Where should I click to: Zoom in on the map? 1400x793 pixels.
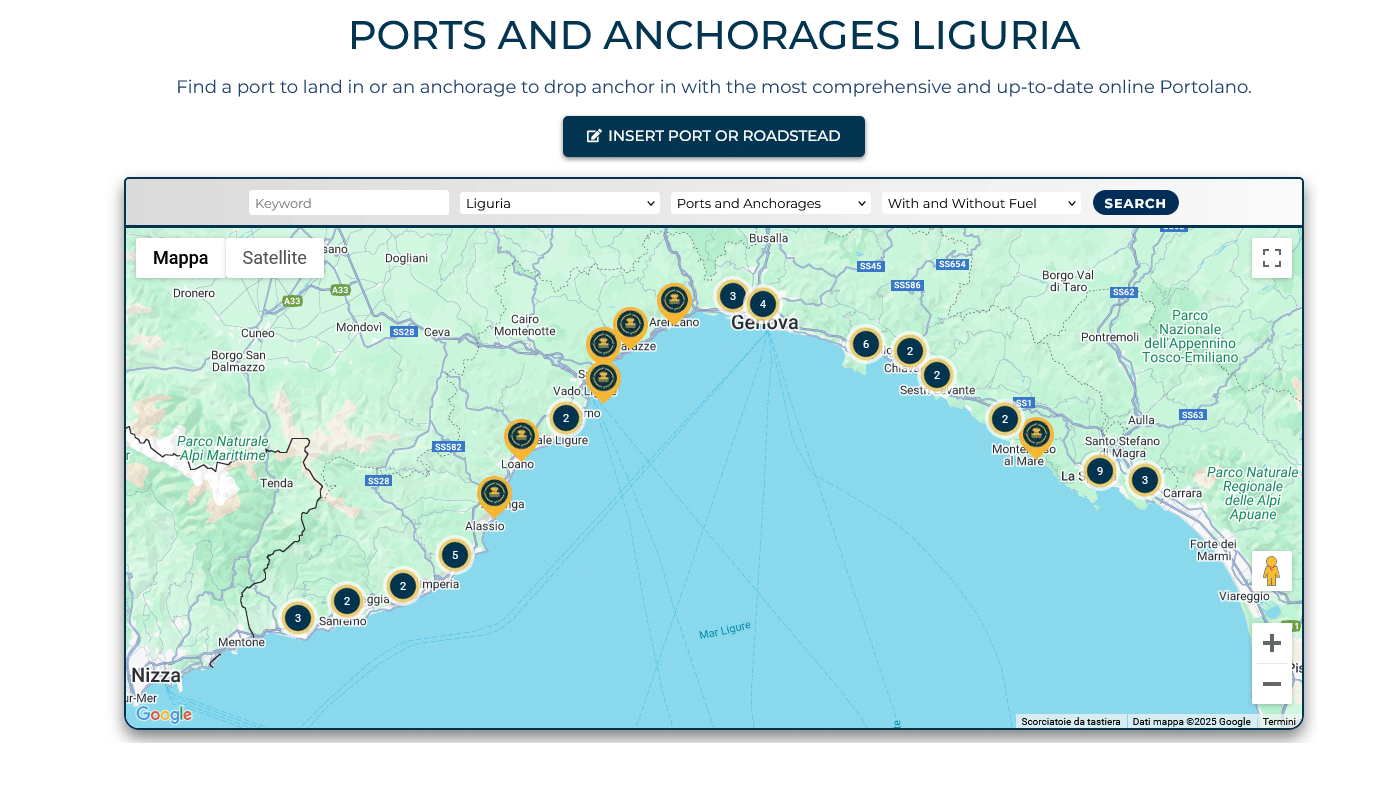1271,643
